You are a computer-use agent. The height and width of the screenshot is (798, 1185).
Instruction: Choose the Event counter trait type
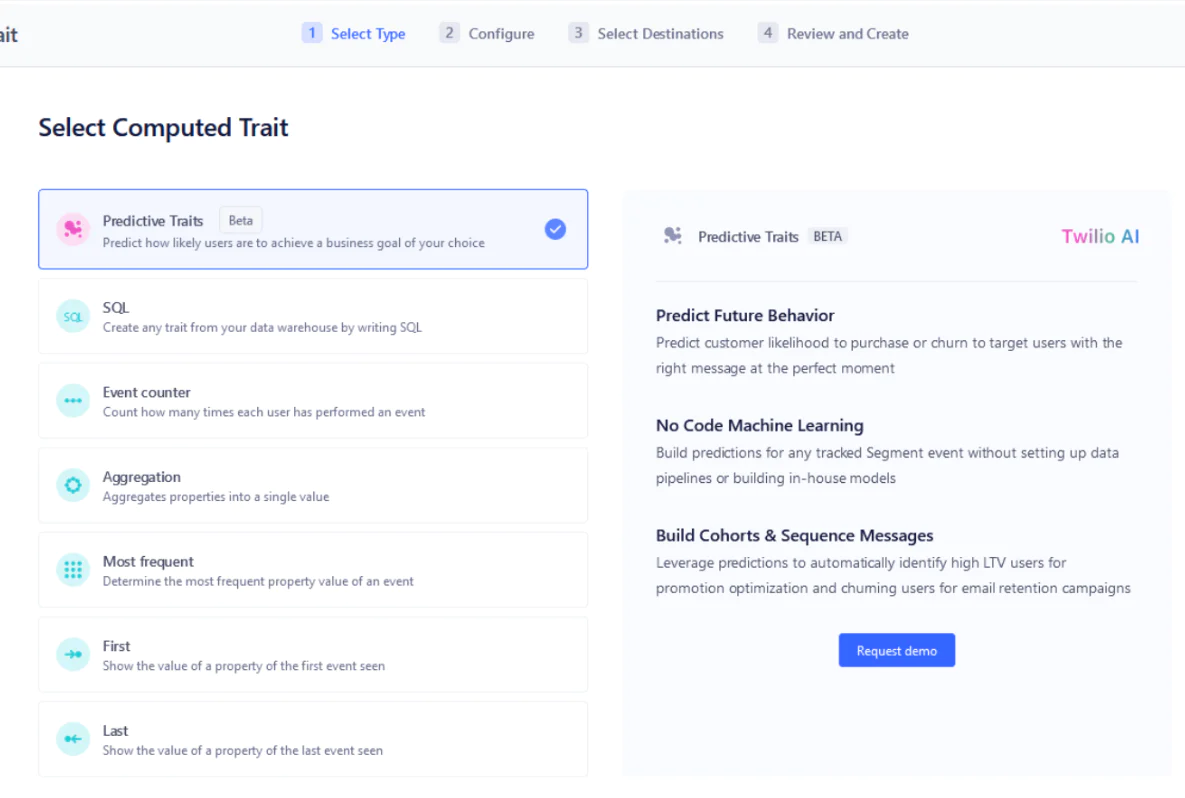[312, 401]
